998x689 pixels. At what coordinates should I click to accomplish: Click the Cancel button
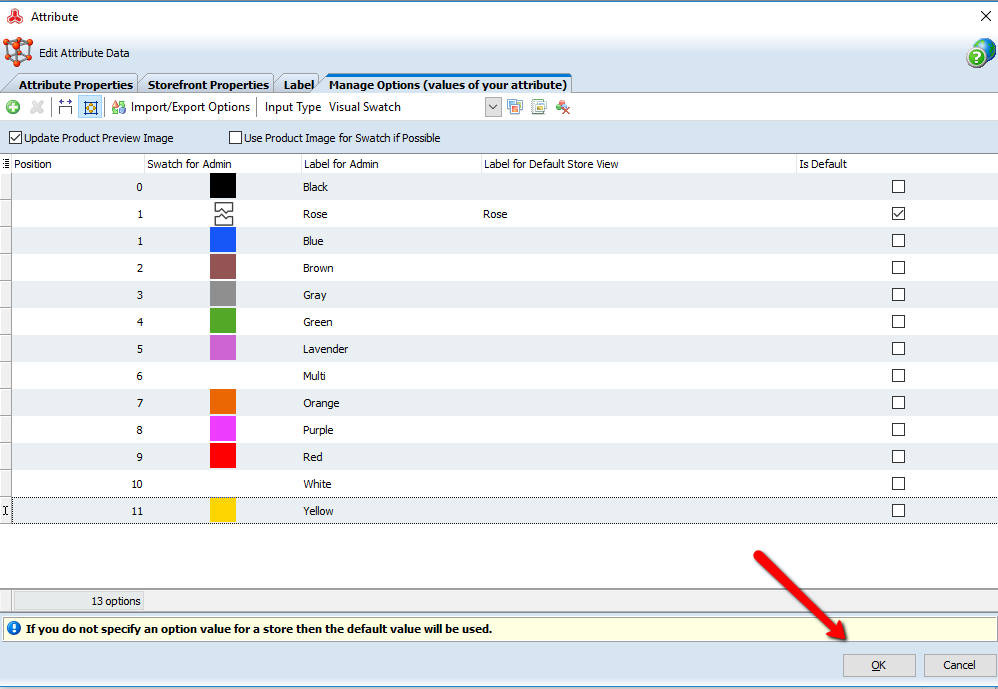click(x=958, y=665)
